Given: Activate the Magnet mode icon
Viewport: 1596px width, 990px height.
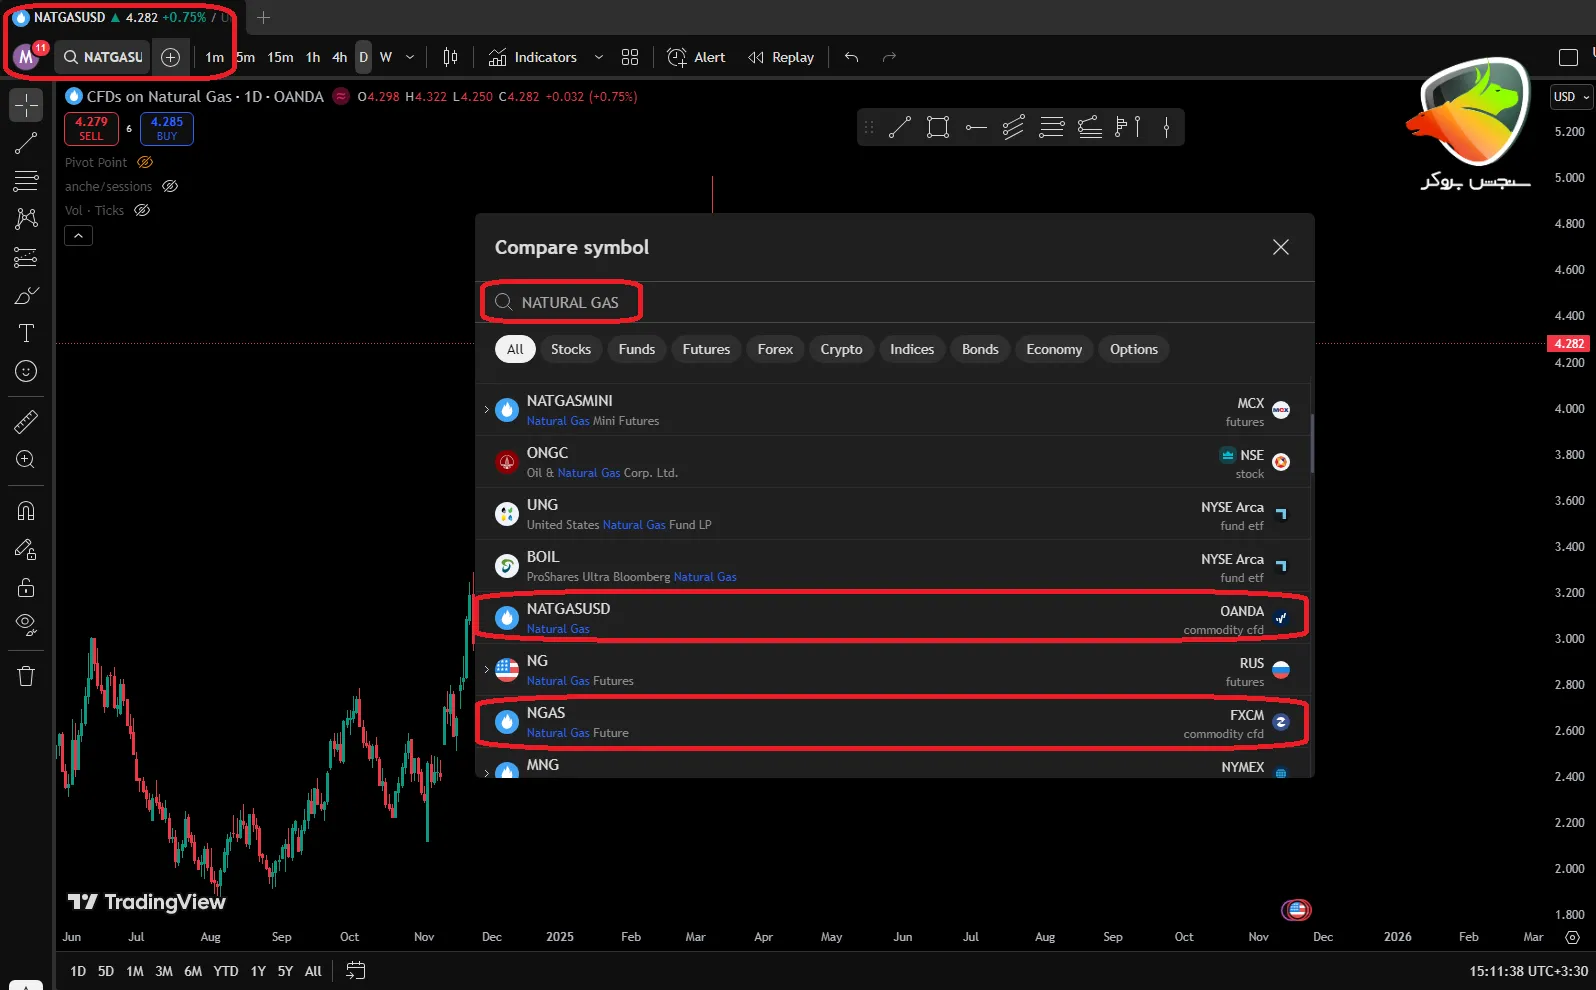Looking at the screenshot, I should tap(26, 511).
